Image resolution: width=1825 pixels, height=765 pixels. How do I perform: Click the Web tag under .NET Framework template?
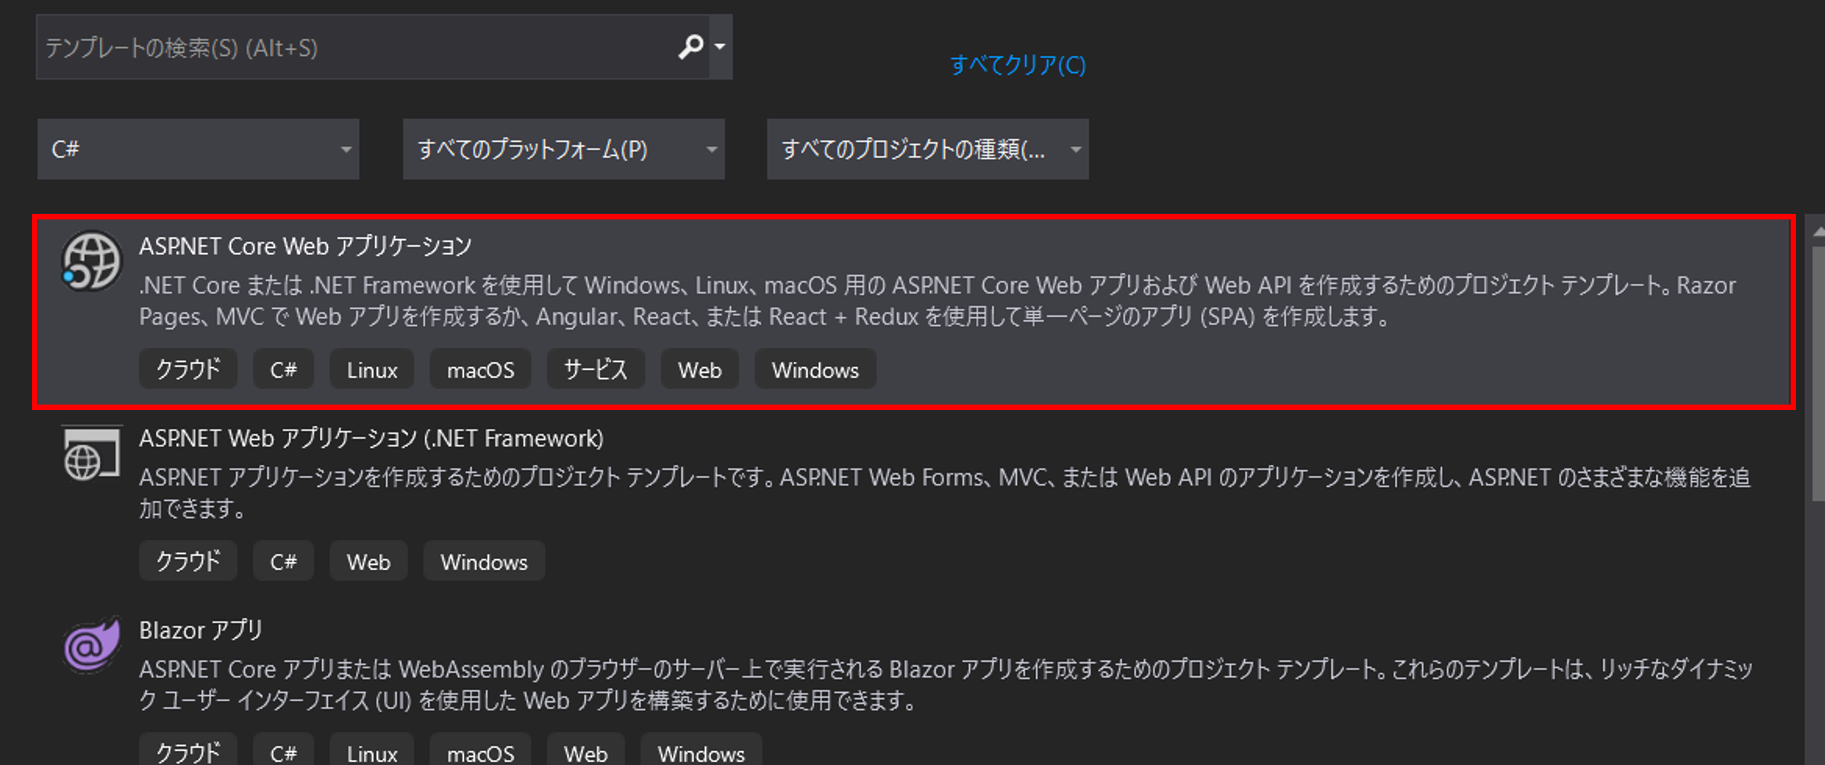coord(368,561)
